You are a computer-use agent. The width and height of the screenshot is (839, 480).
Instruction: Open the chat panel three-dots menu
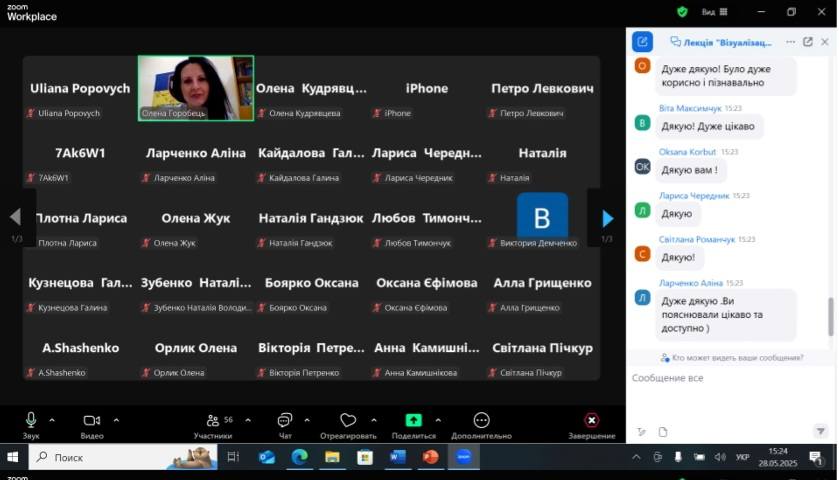(791, 42)
